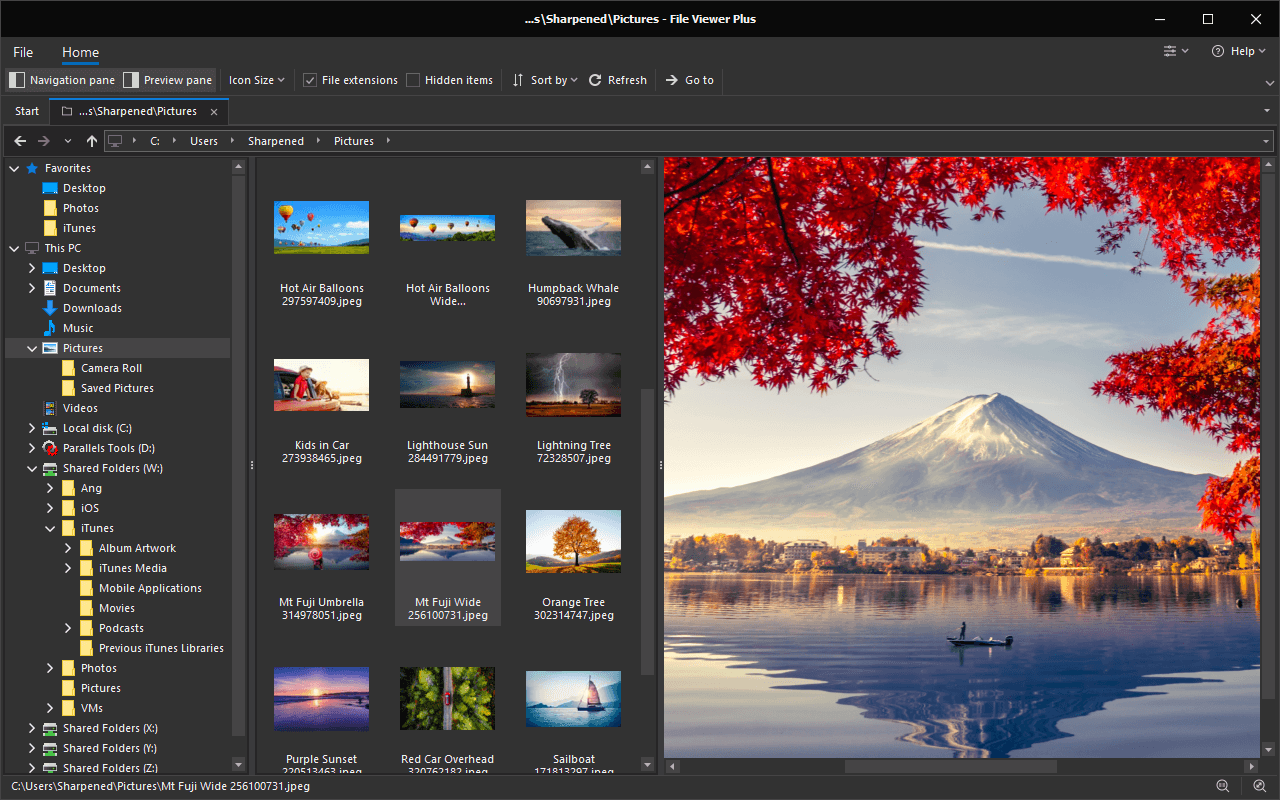Select the Lighthouse Sun thumbnail
This screenshot has height=800, width=1280.
click(x=448, y=385)
